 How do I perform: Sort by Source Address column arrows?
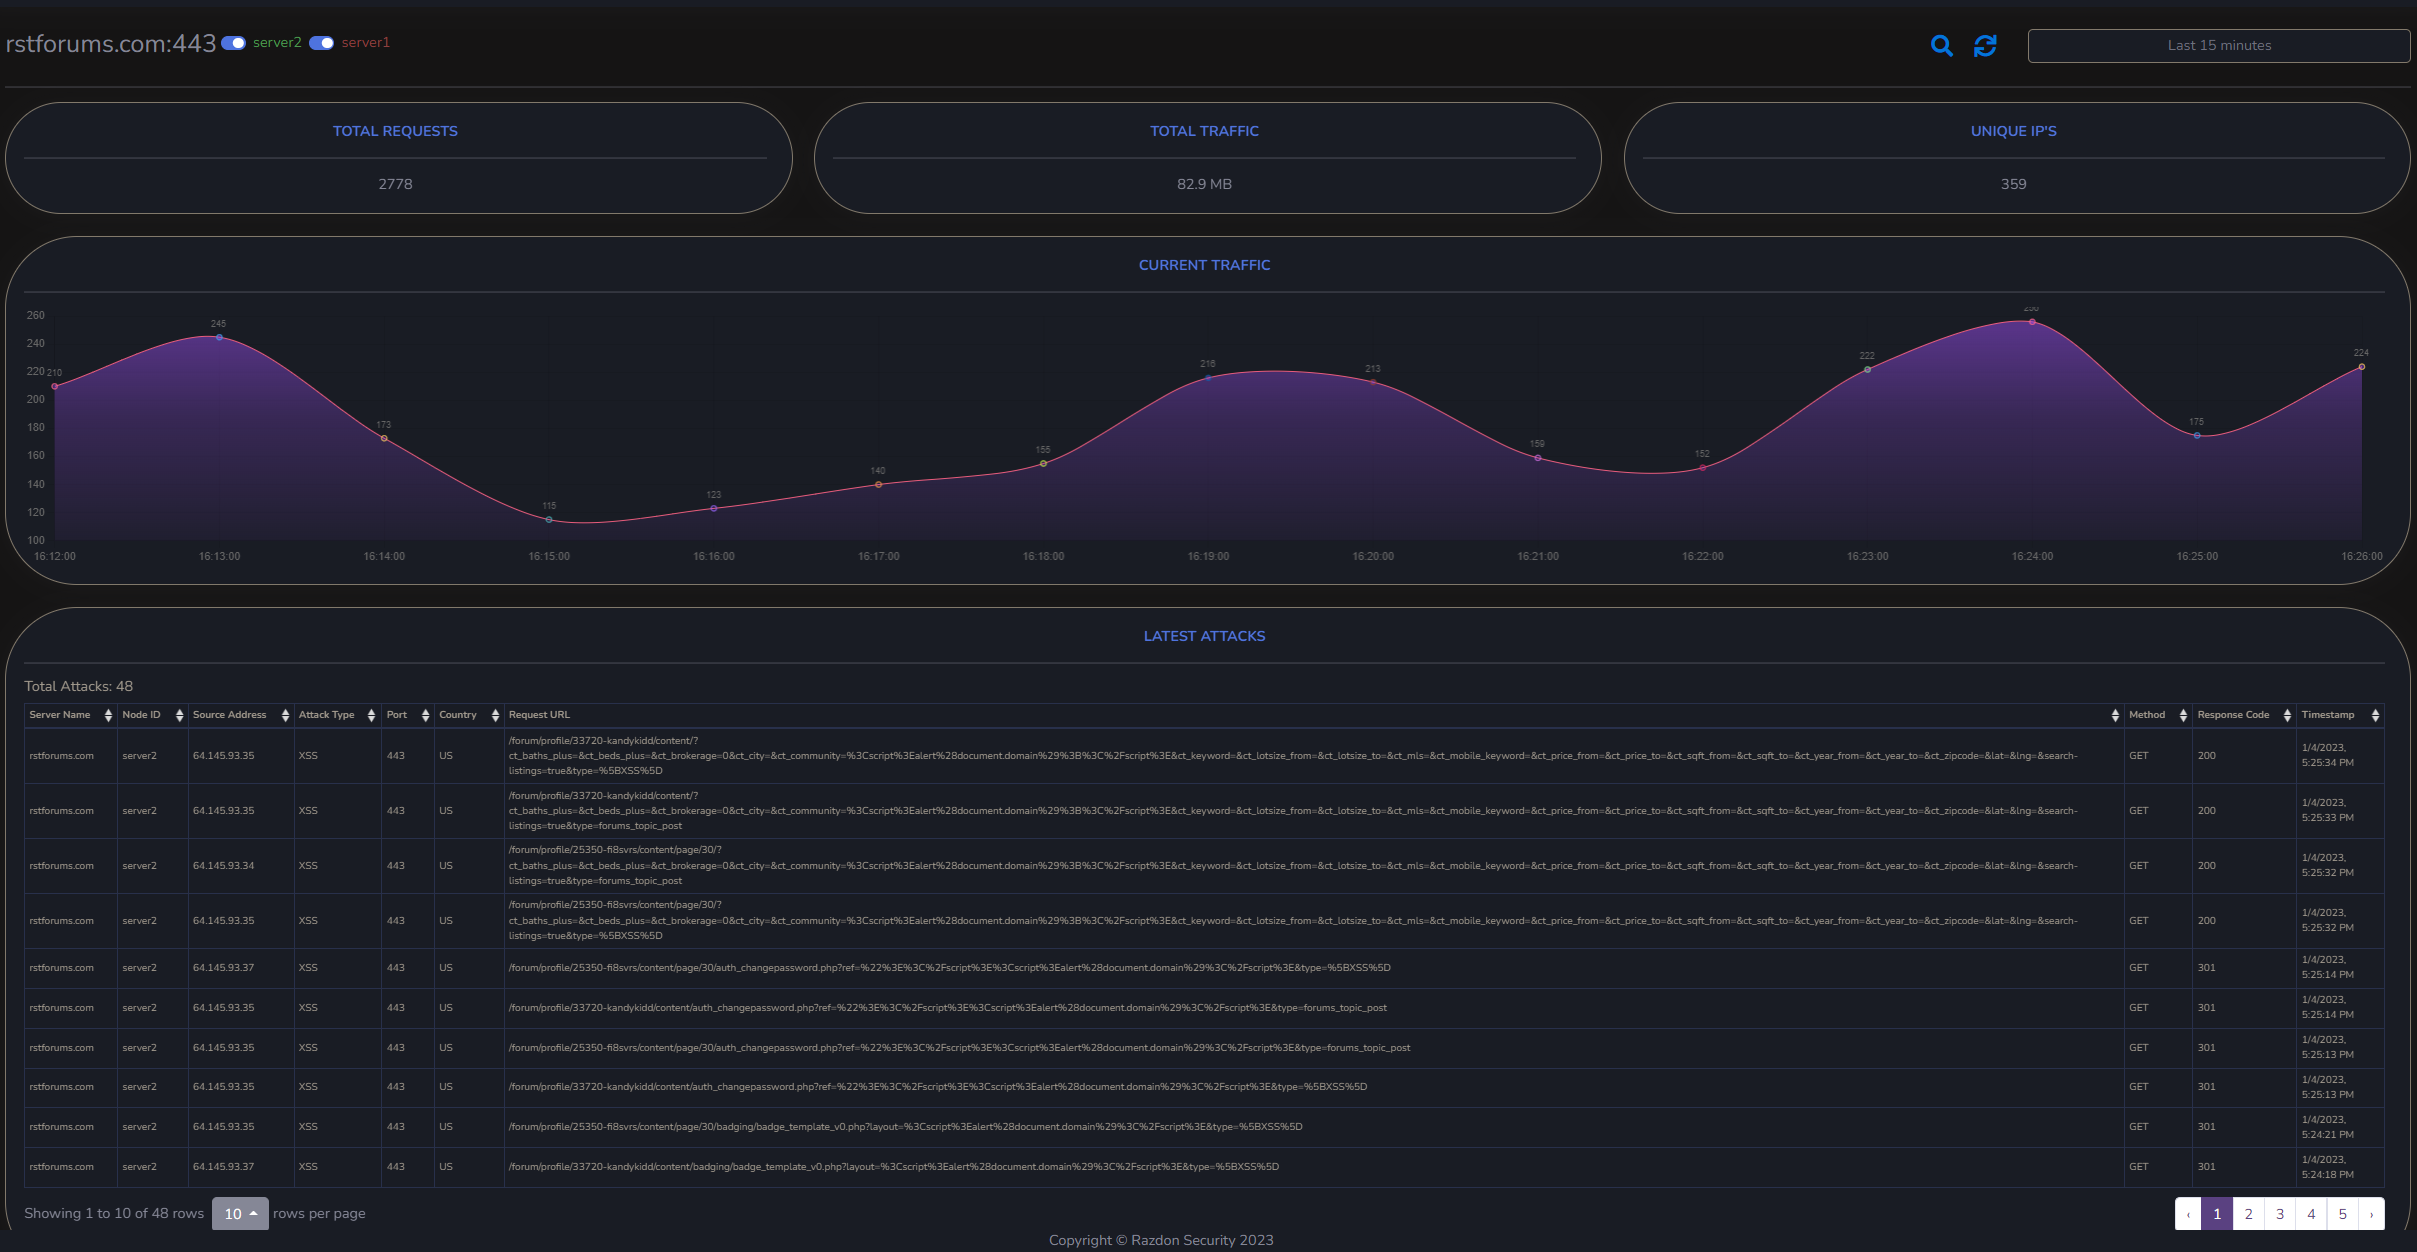(285, 715)
